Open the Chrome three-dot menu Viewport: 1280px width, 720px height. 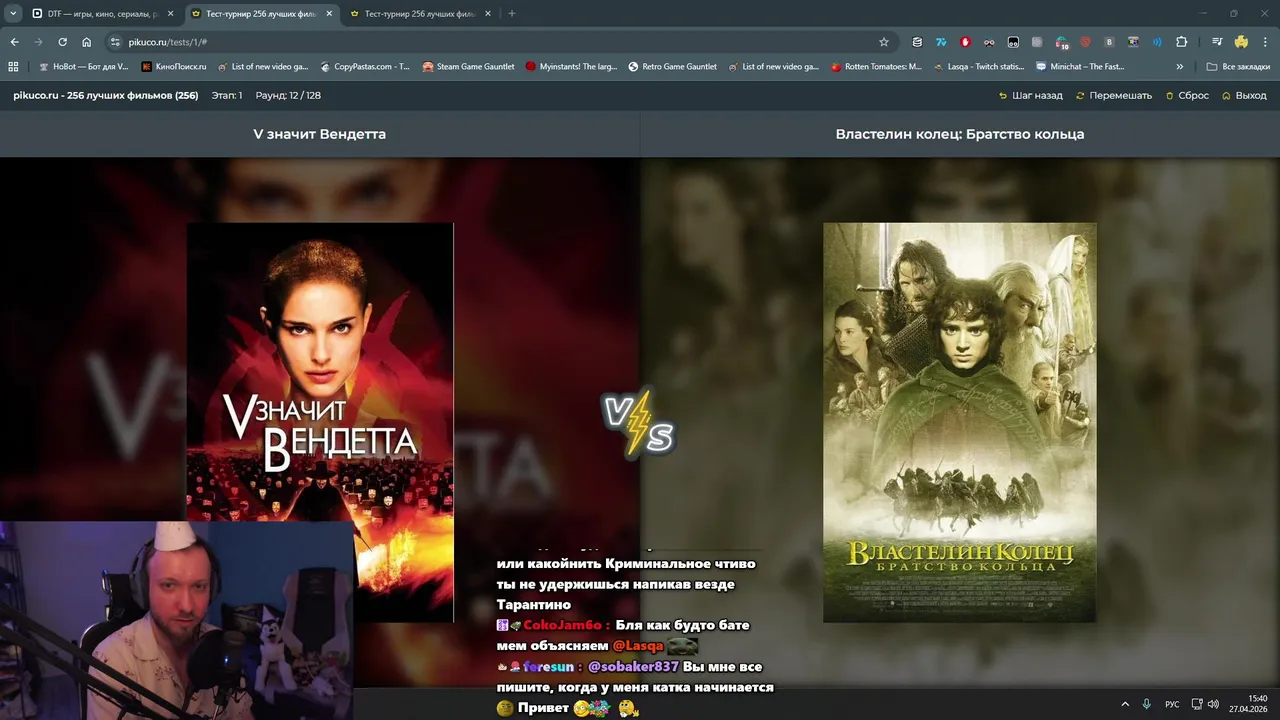[1265, 42]
